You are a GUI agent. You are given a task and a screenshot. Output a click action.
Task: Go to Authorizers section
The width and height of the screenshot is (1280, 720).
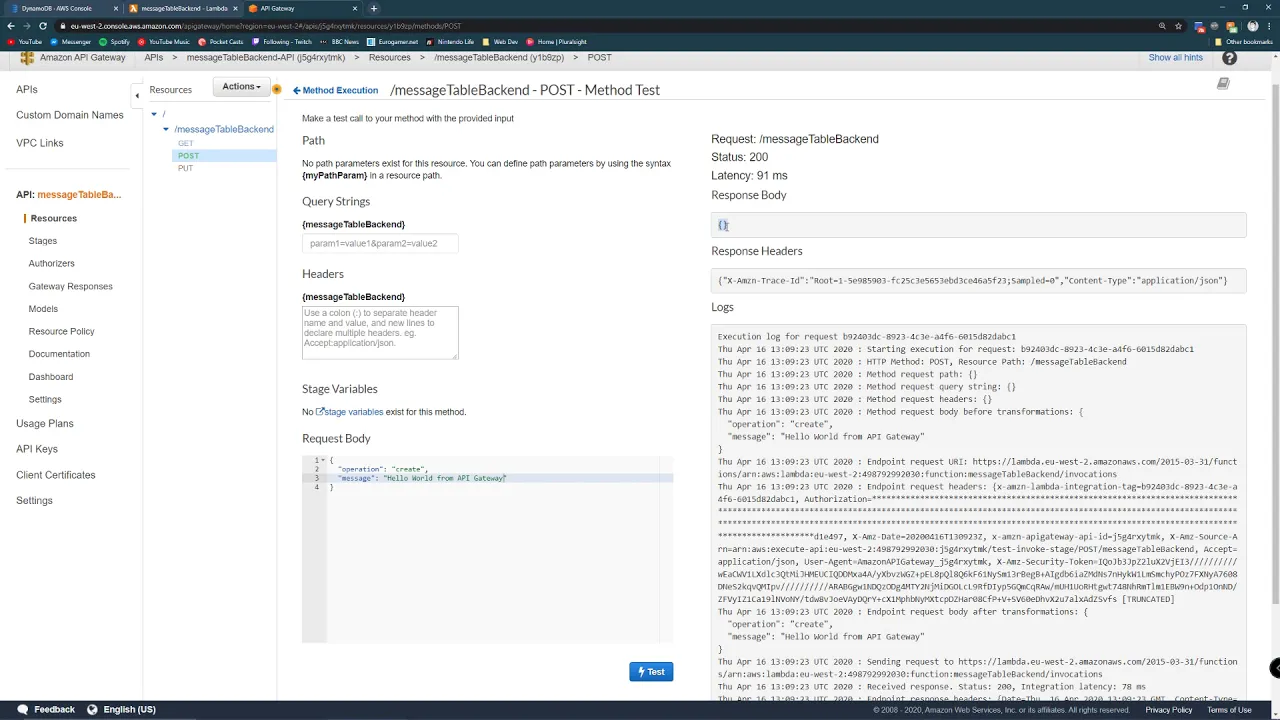pyautogui.click(x=52, y=263)
